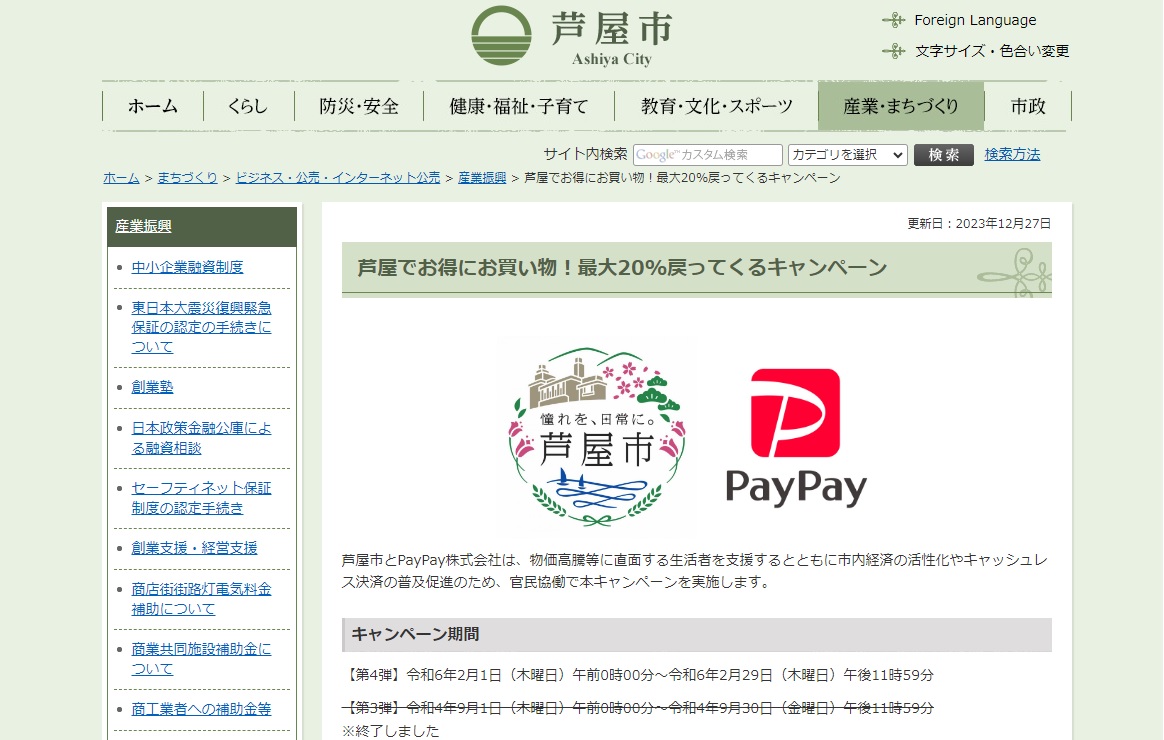
Task: Click the 芦屋市 emblem campaign image
Action: 598,436
